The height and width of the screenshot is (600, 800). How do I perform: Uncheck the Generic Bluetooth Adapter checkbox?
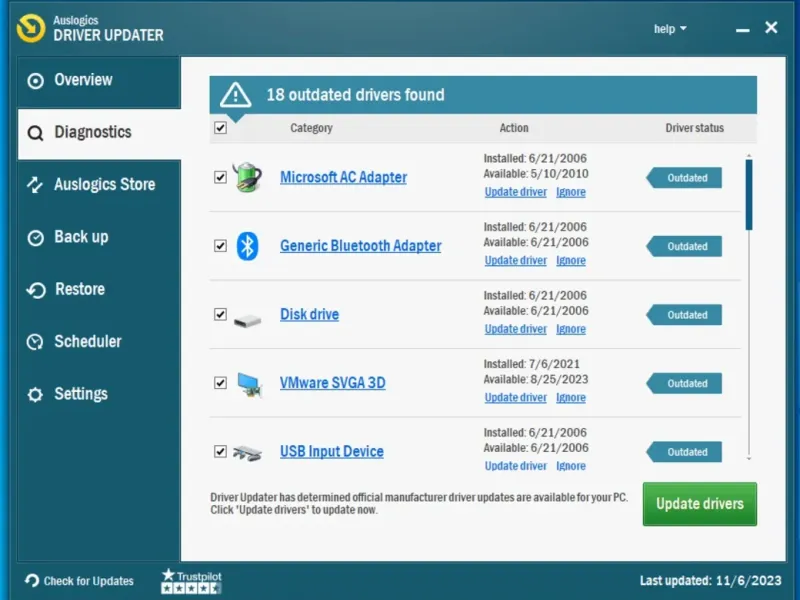(x=220, y=246)
